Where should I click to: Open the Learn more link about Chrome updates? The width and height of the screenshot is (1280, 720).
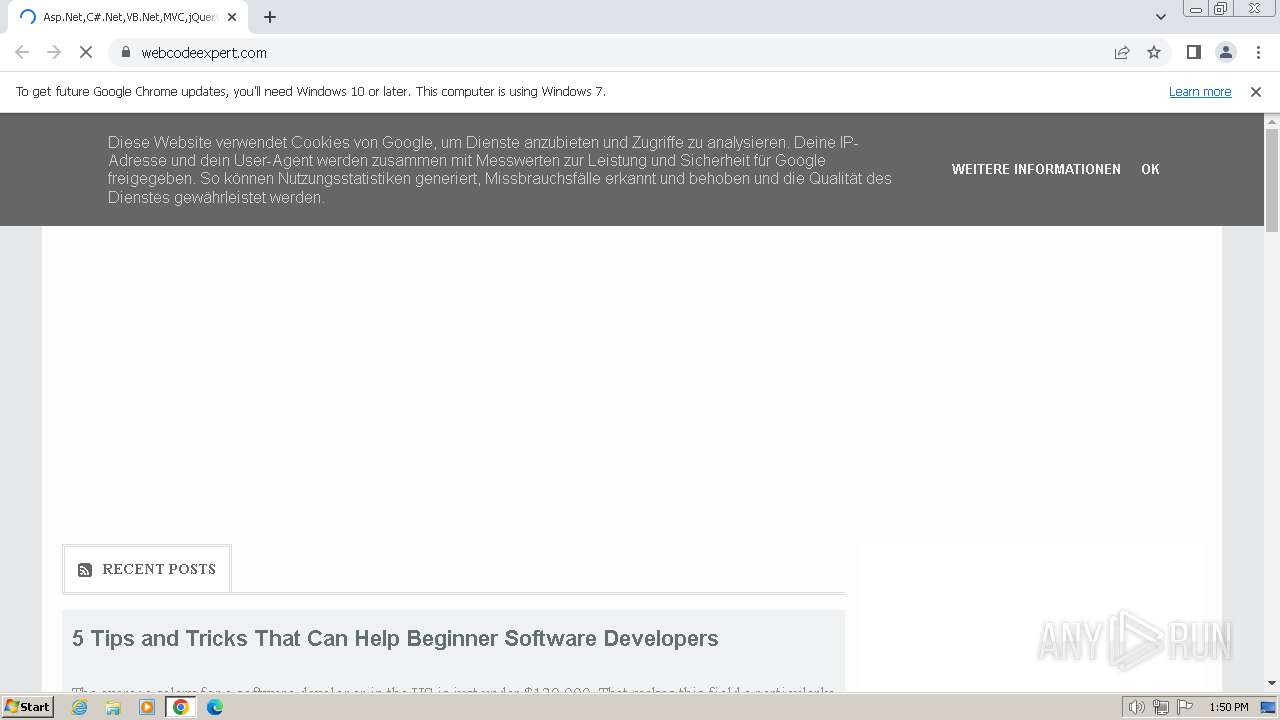pyautogui.click(x=1200, y=92)
